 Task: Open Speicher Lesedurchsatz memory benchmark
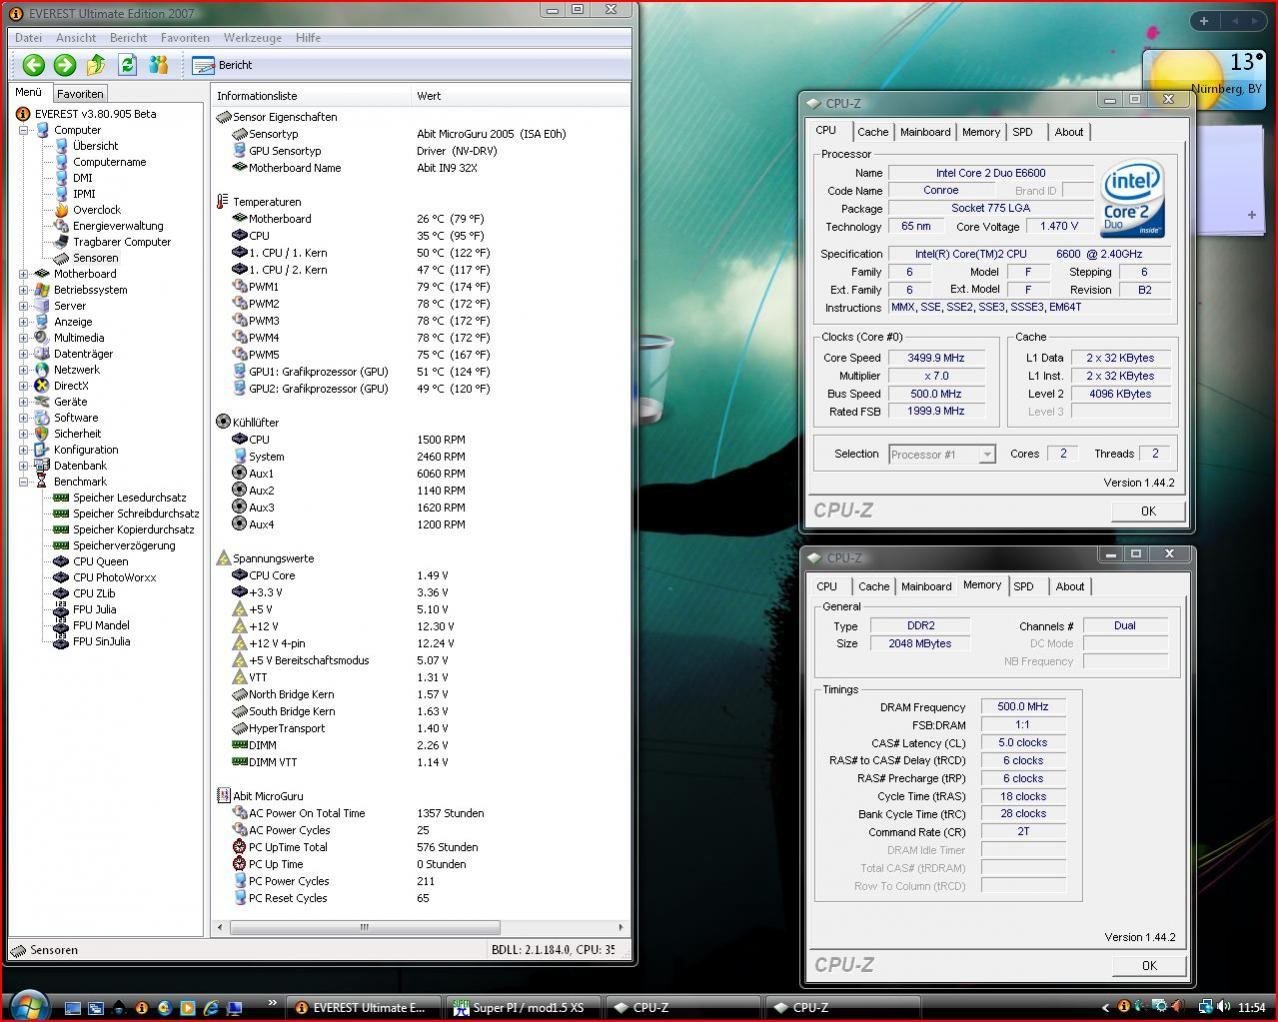tap(129, 498)
